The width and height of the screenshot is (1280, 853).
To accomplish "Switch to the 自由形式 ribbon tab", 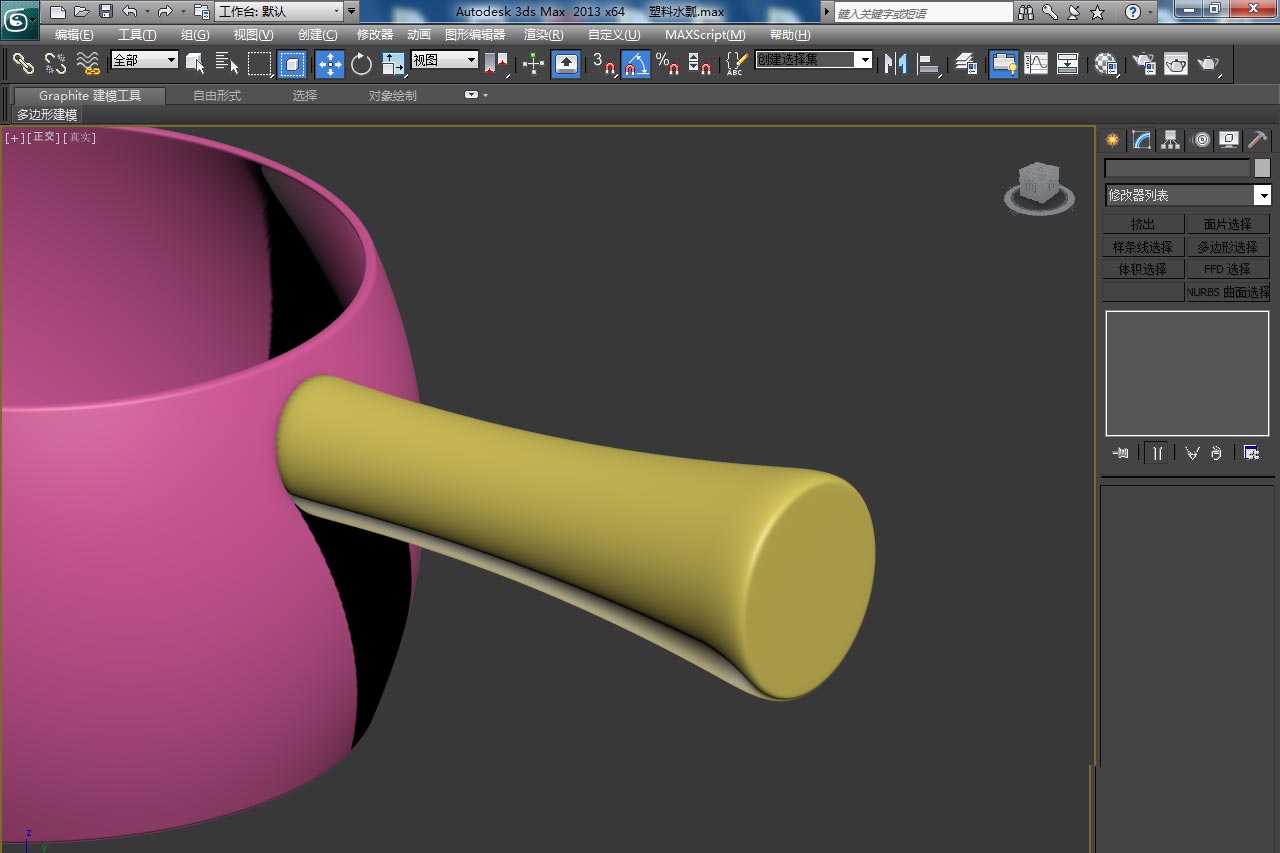I will (x=217, y=96).
